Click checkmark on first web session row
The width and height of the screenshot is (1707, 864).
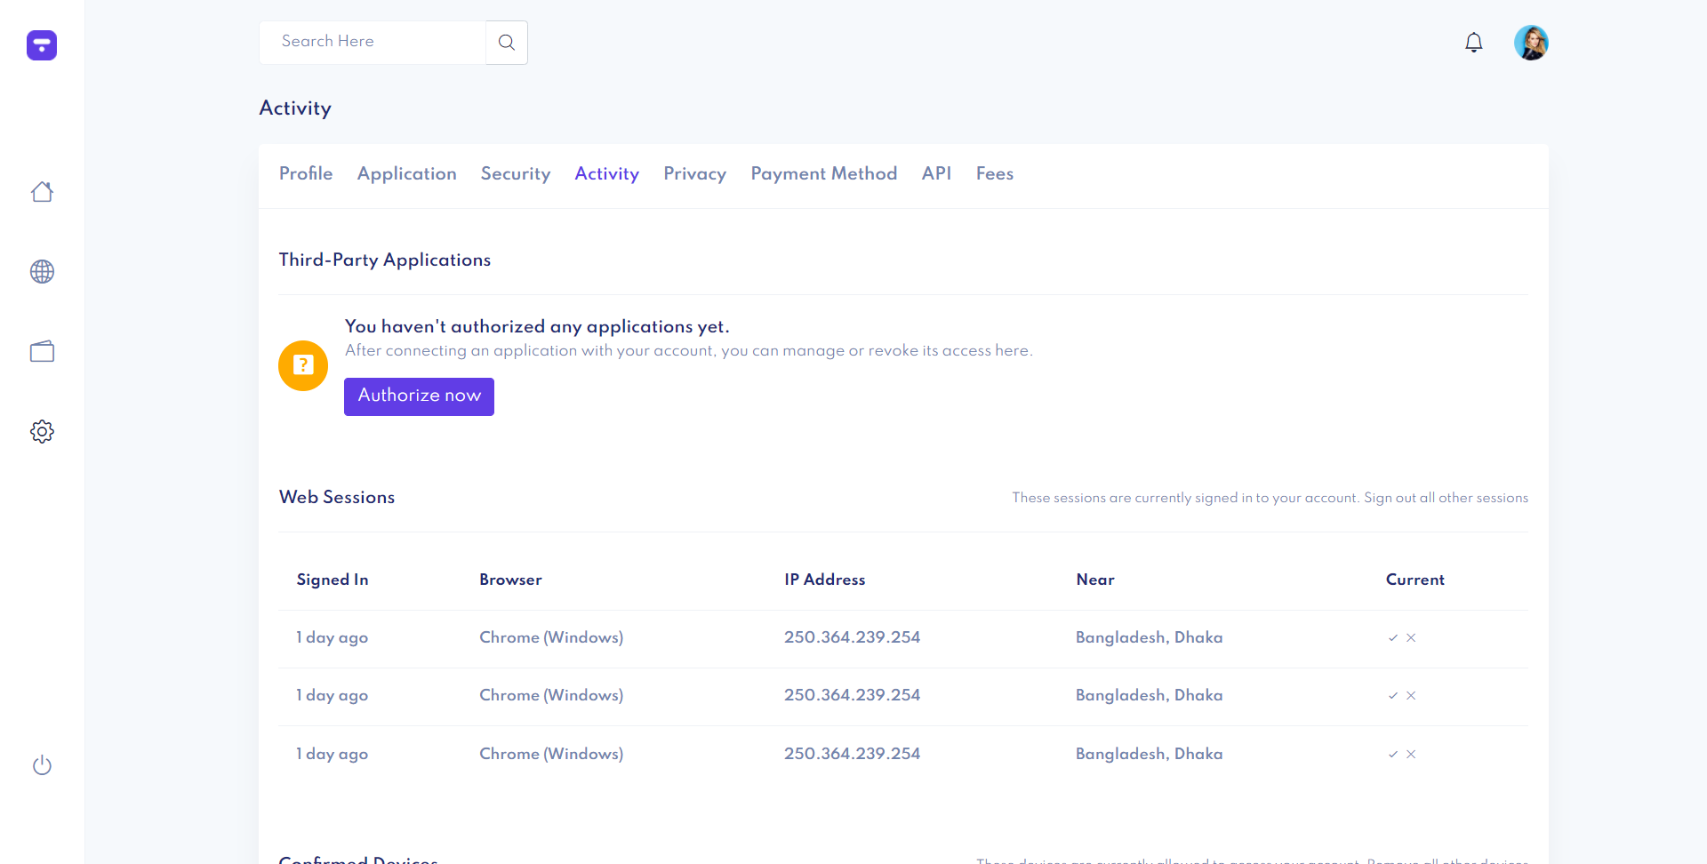1392,638
